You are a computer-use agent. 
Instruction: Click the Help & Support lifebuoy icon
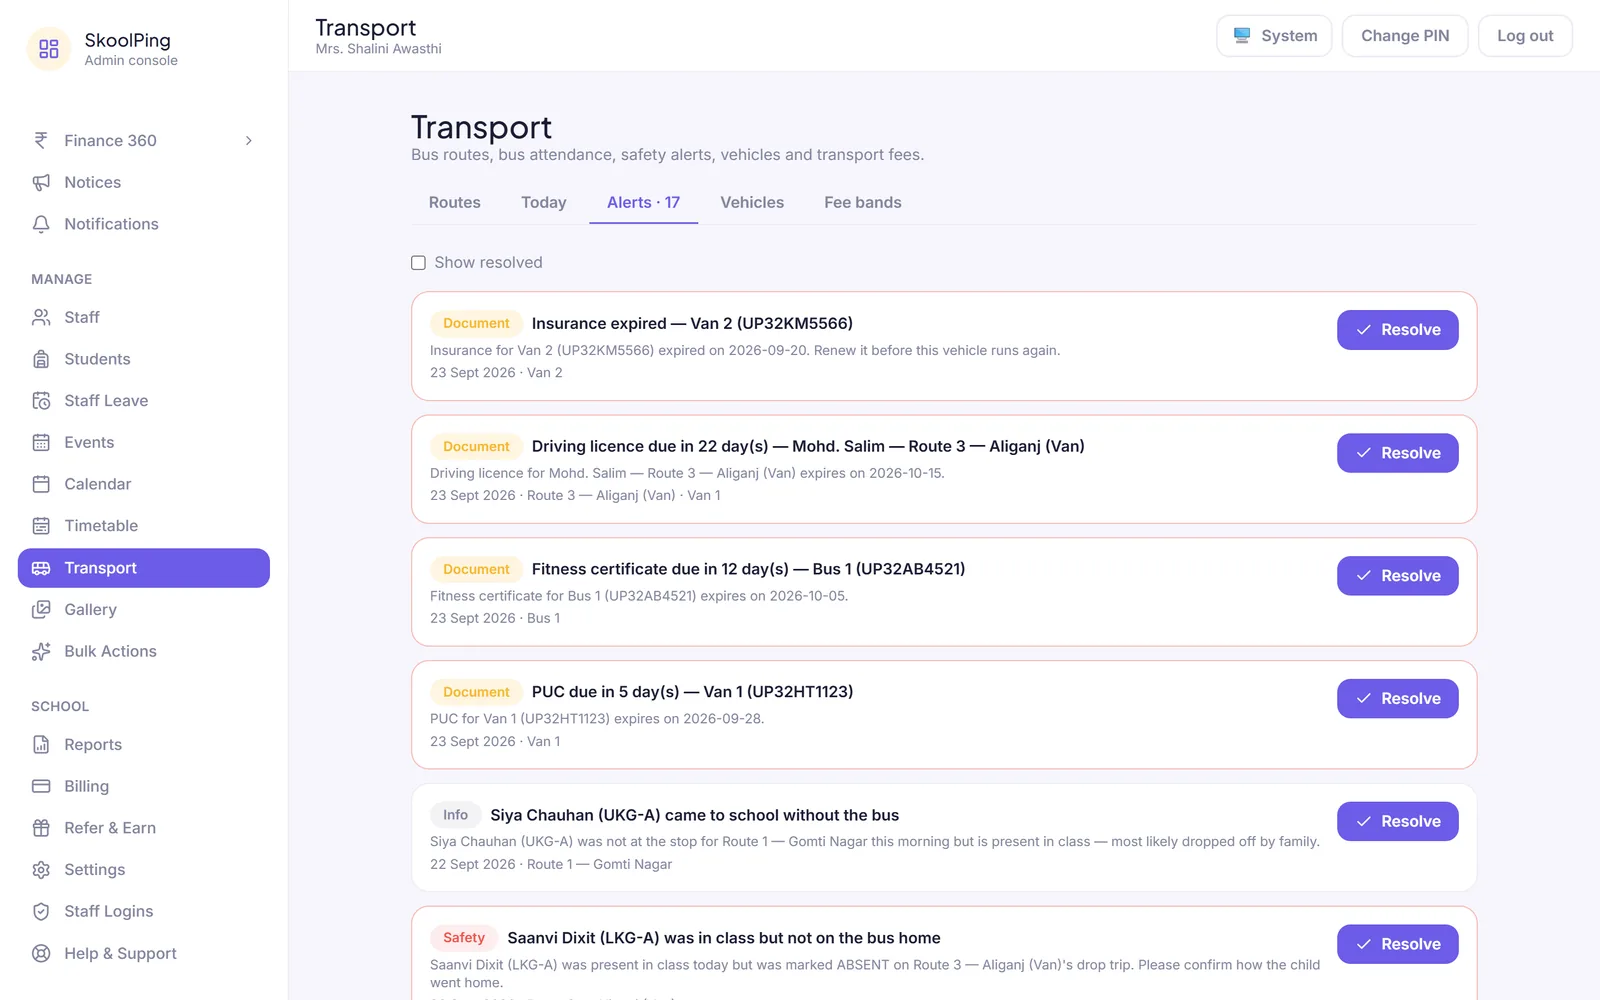click(x=41, y=954)
